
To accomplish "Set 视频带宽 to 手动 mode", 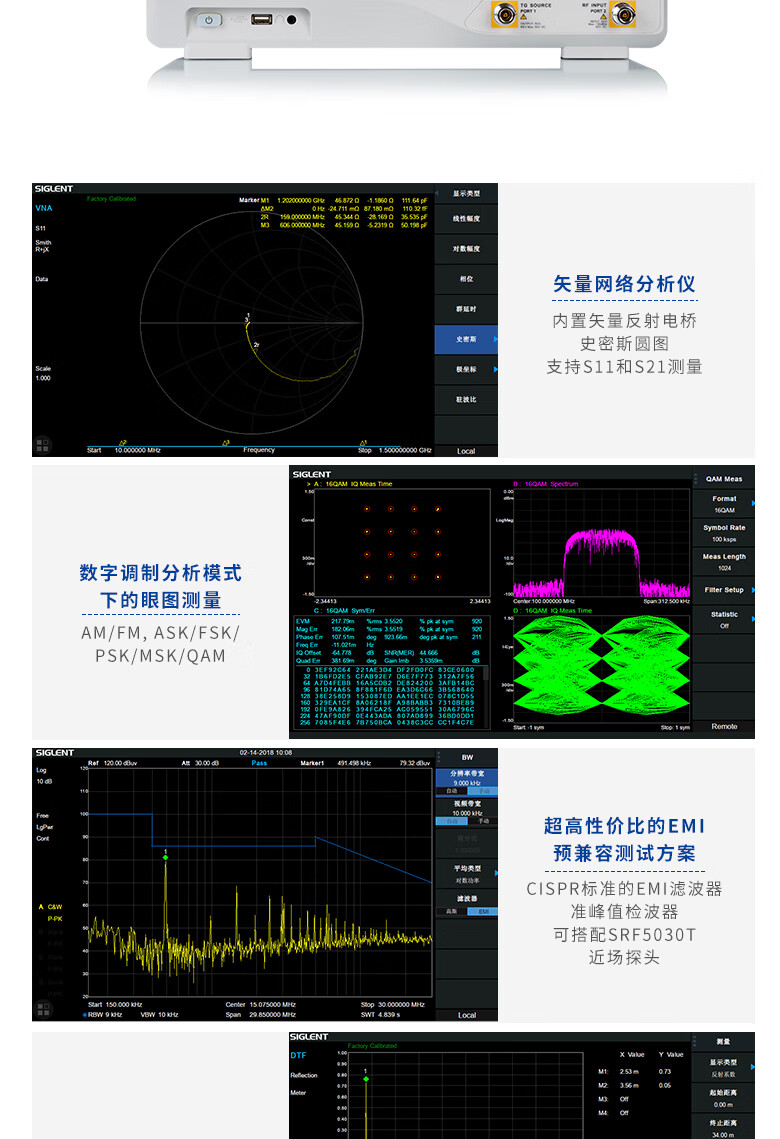I will 482,821.
